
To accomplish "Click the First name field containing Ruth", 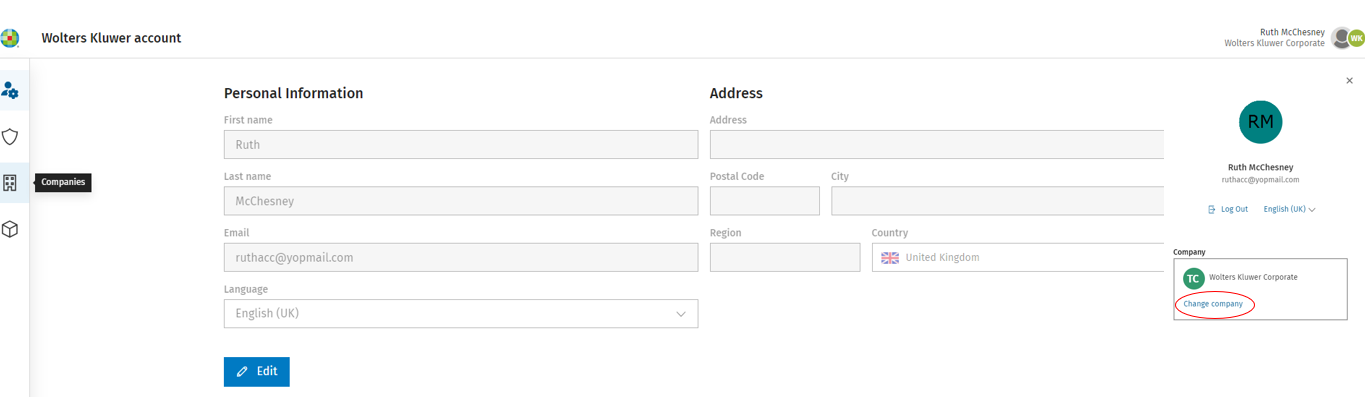I will coord(461,144).
